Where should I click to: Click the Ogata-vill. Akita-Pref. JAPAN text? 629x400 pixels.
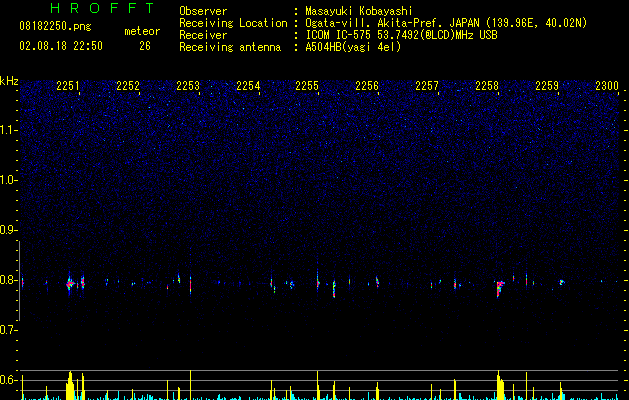392,23
